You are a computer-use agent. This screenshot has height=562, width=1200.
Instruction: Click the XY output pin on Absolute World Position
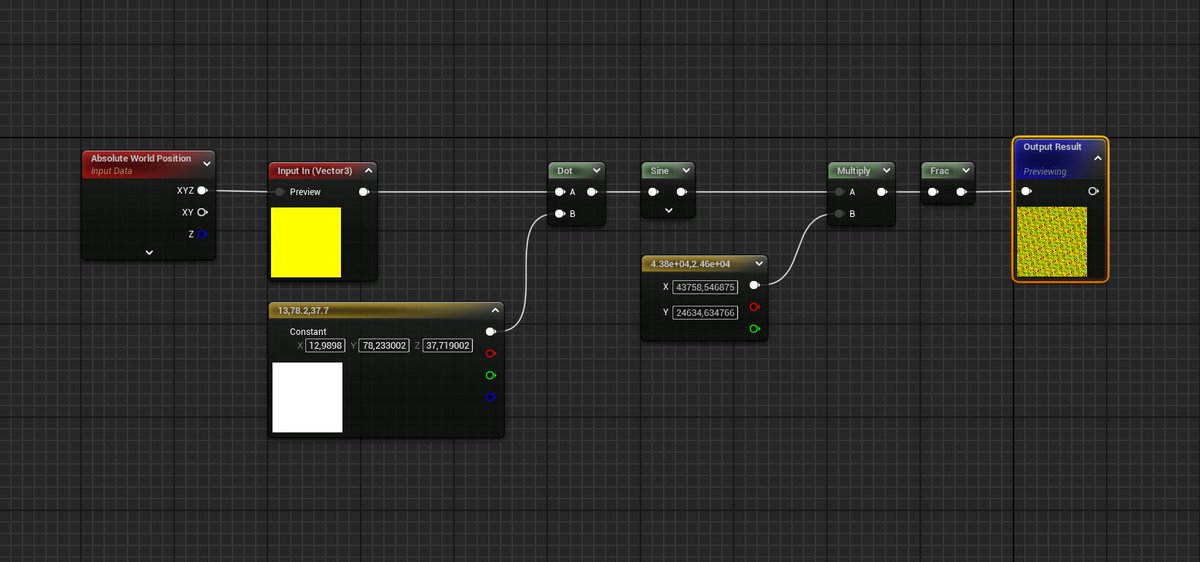[202, 212]
